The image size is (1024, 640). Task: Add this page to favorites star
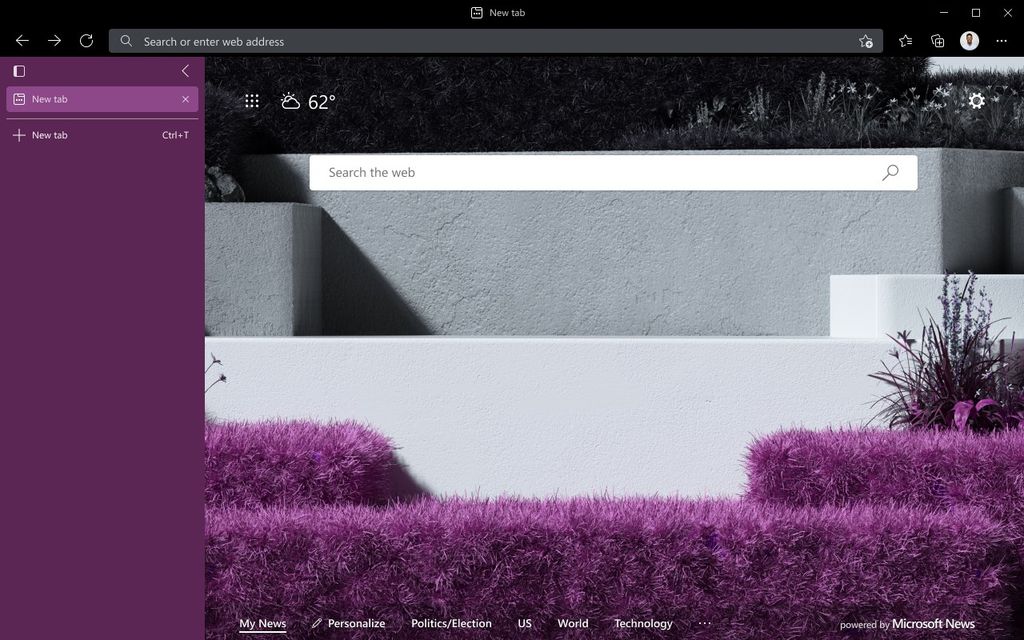[865, 41]
